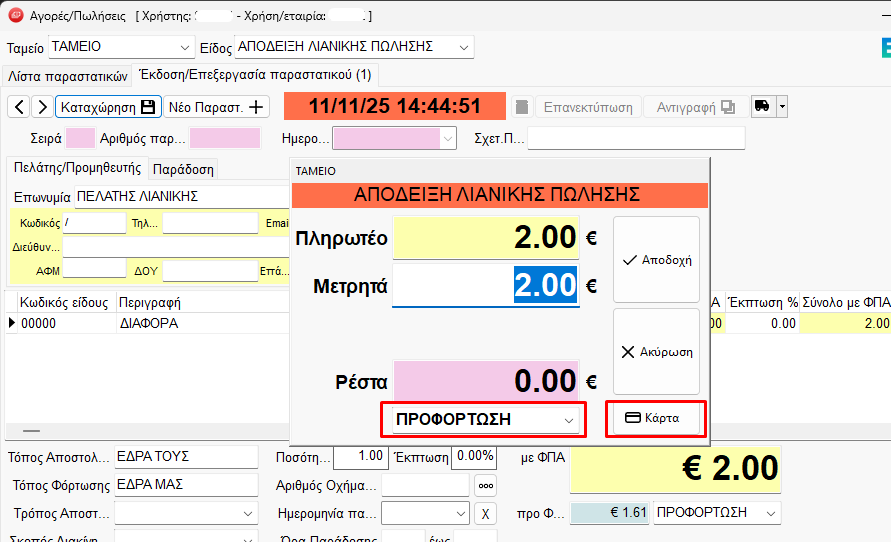The image size is (891, 542).
Task: Cancel payment with Ακύρωση button
Action: point(656,351)
